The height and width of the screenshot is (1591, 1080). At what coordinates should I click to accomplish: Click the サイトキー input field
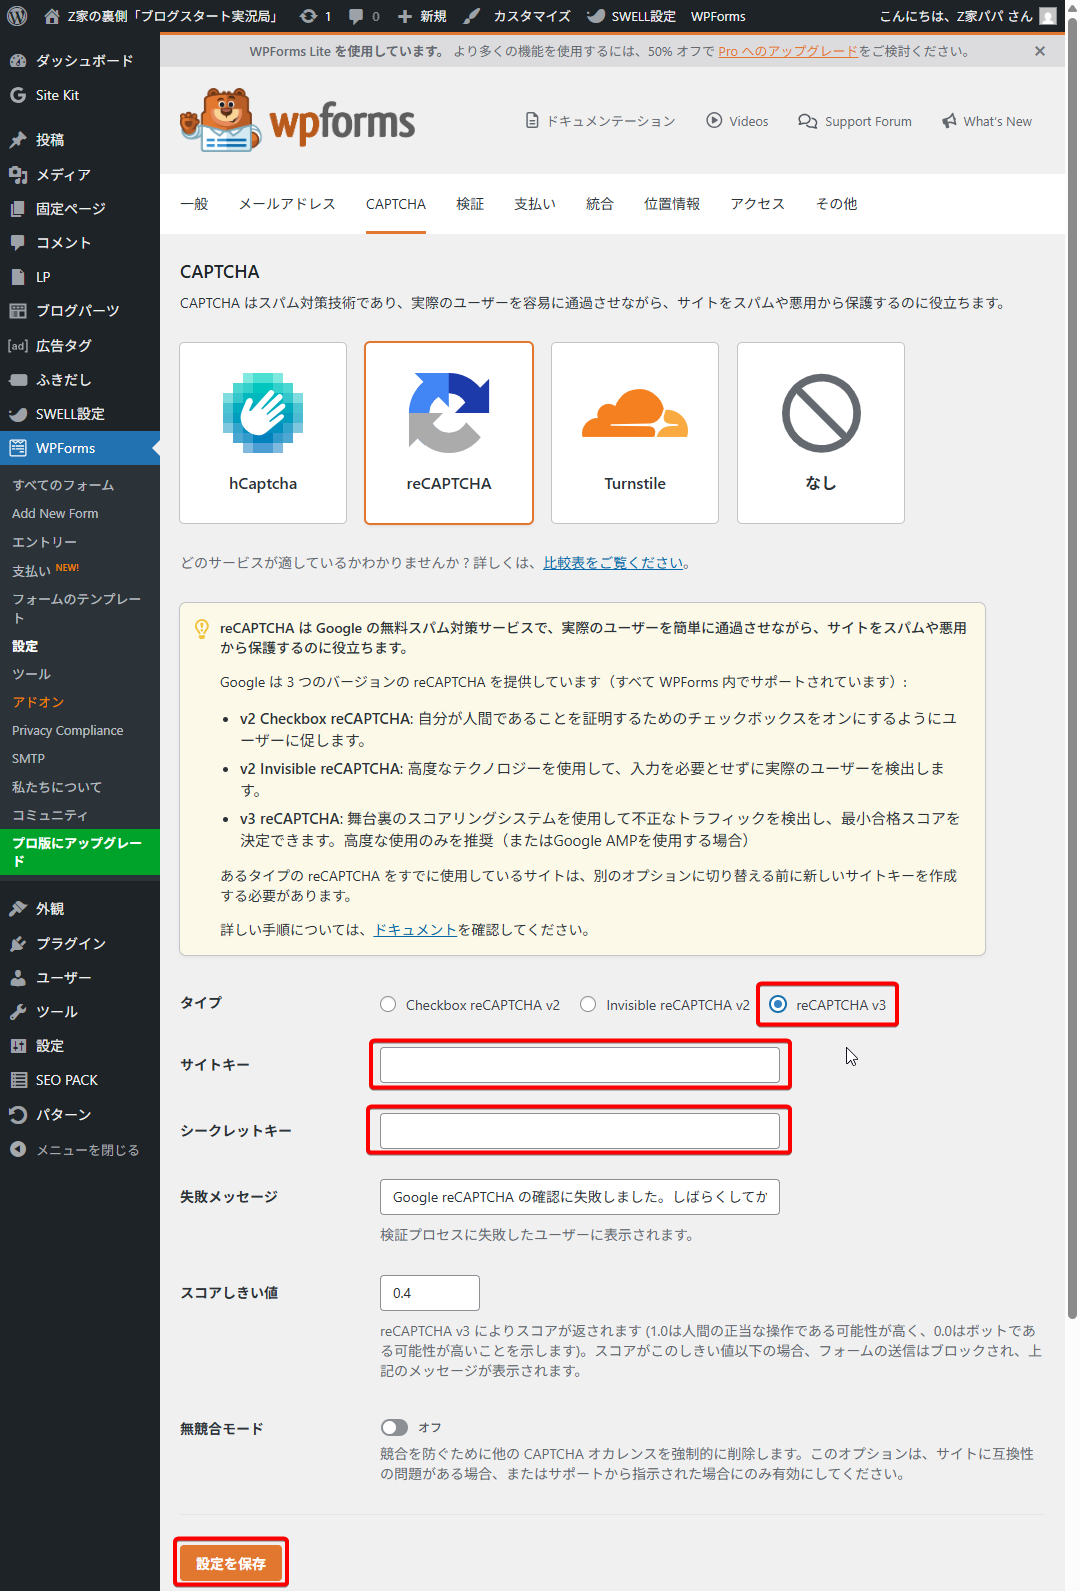pos(580,1065)
